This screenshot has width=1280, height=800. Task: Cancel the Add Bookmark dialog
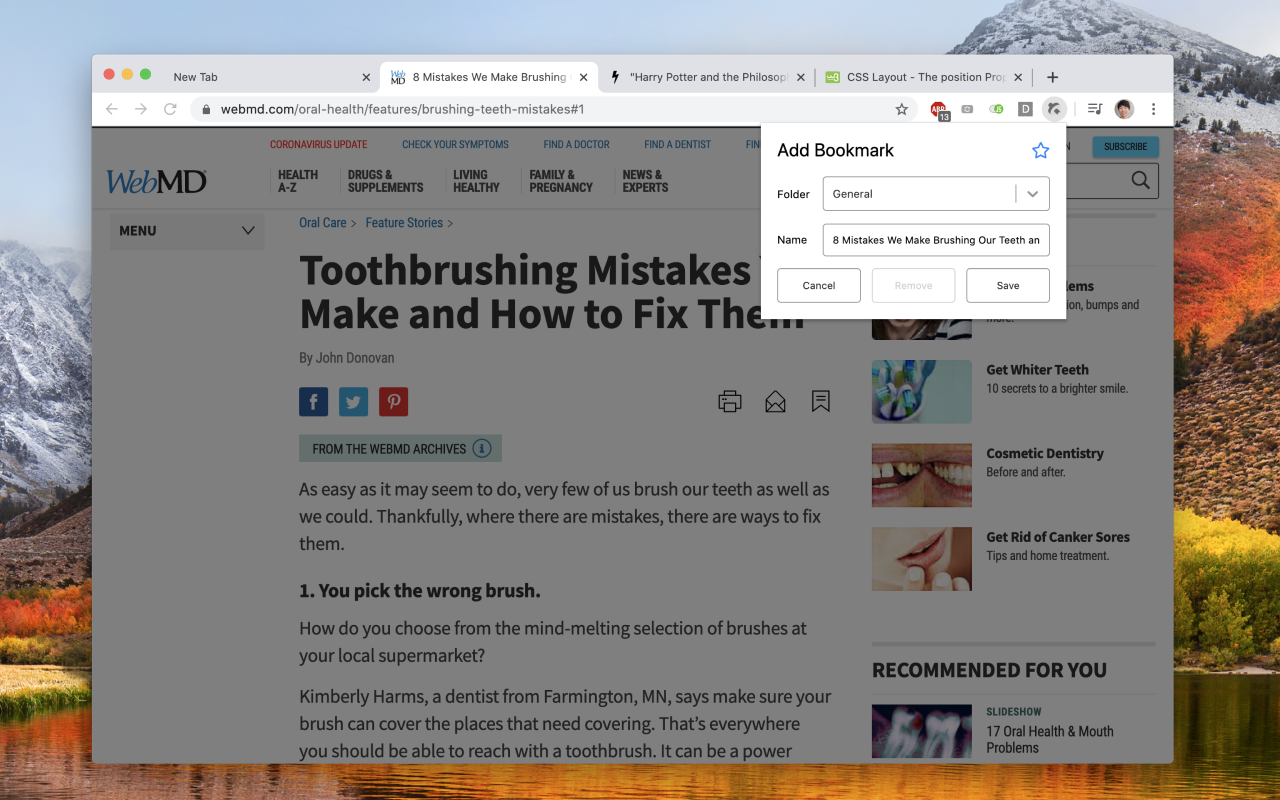818,285
